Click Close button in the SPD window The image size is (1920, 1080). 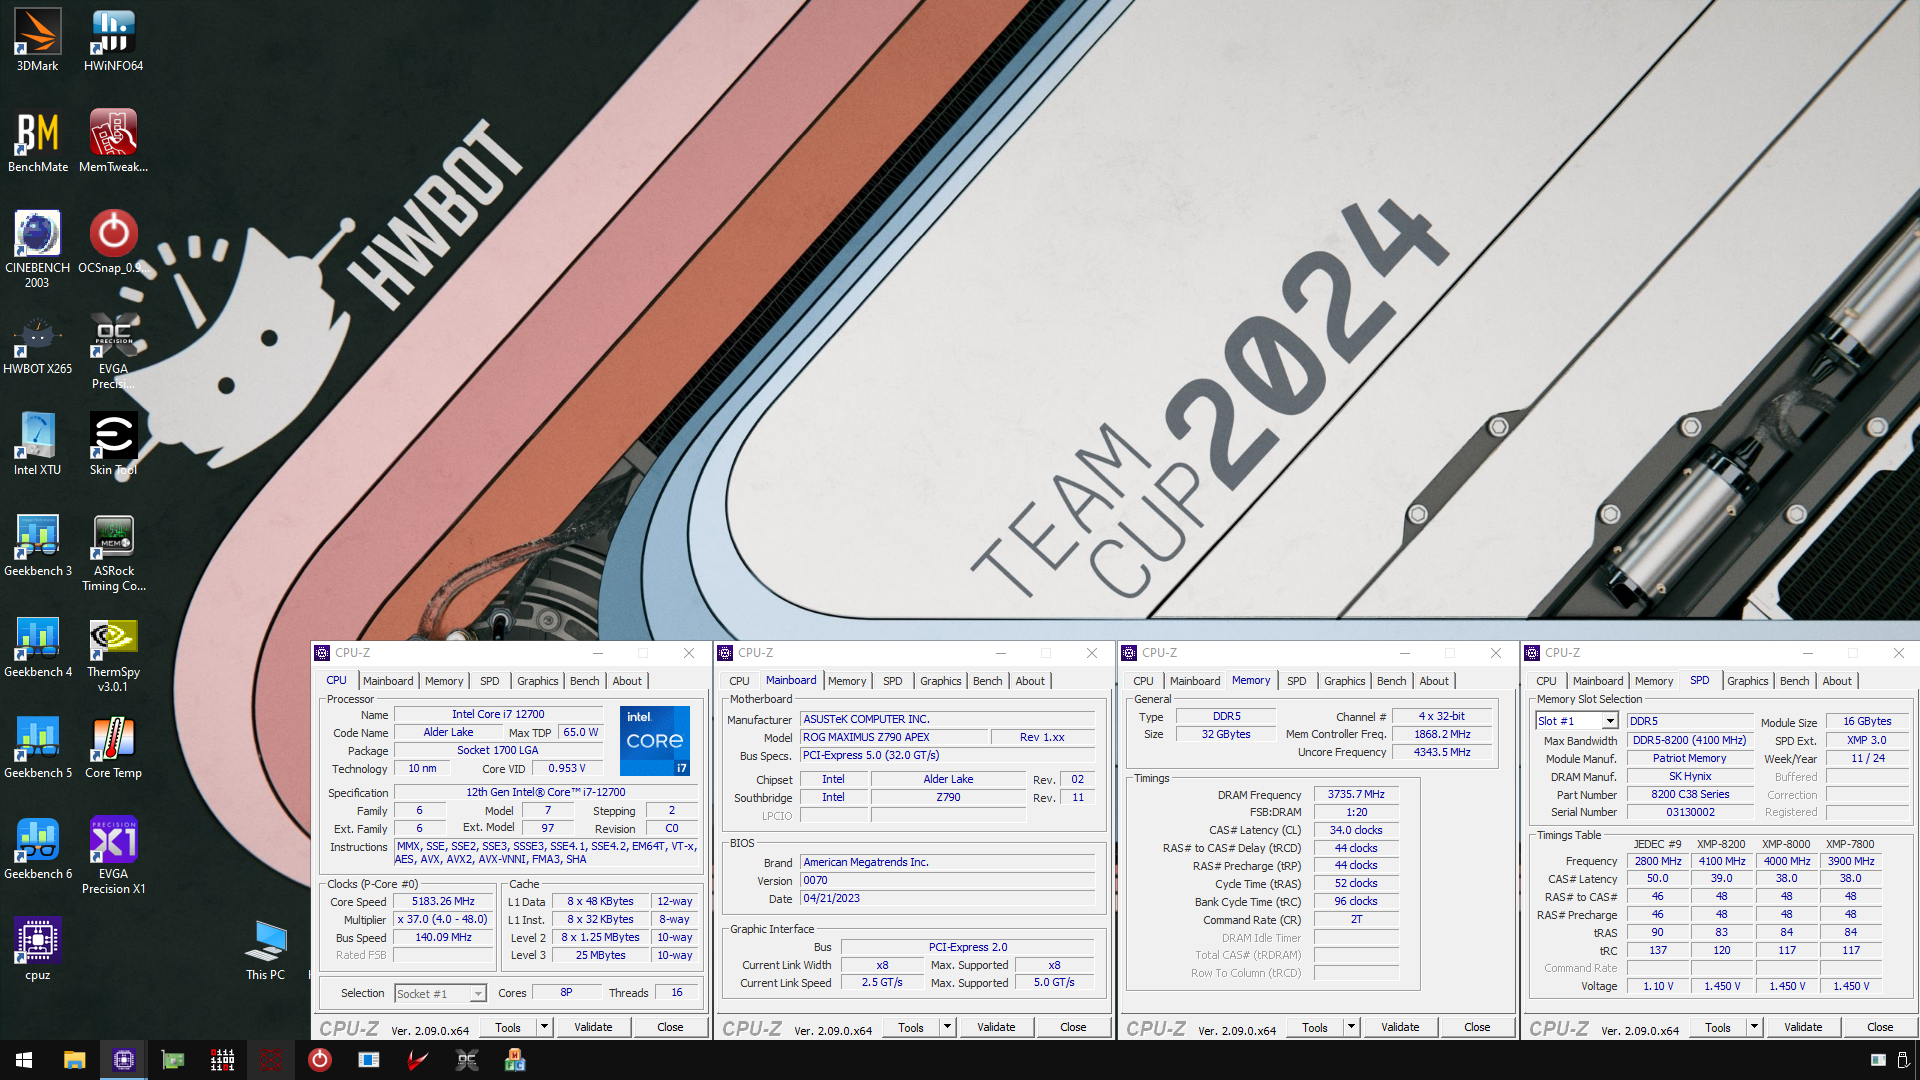[1880, 1027]
